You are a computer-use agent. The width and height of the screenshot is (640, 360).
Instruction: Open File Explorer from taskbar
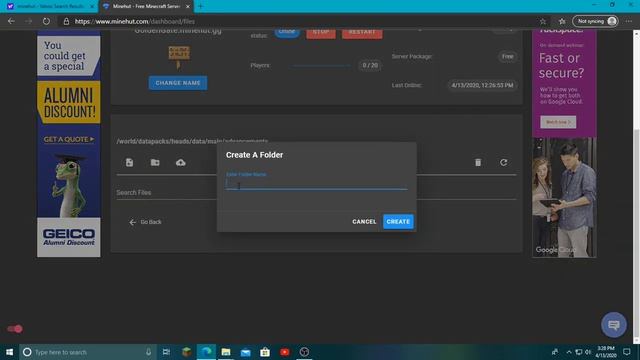(x=226, y=352)
